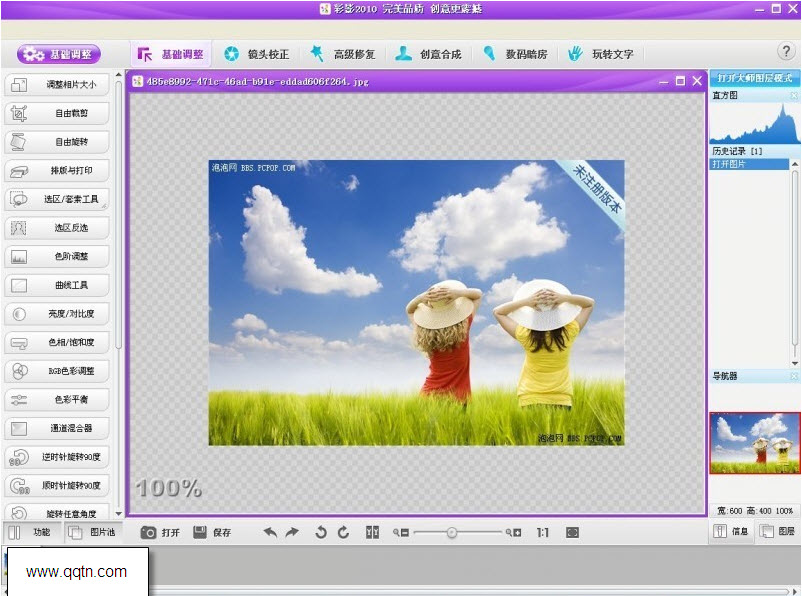
Task: Click the fit-to-screen icon beside 1:1
Action: (x=572, y=533)
